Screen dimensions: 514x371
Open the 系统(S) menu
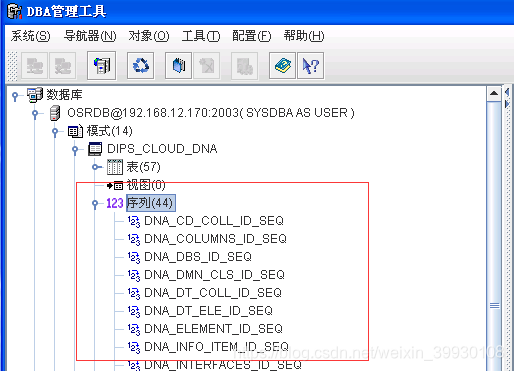(x=30, y=36)
